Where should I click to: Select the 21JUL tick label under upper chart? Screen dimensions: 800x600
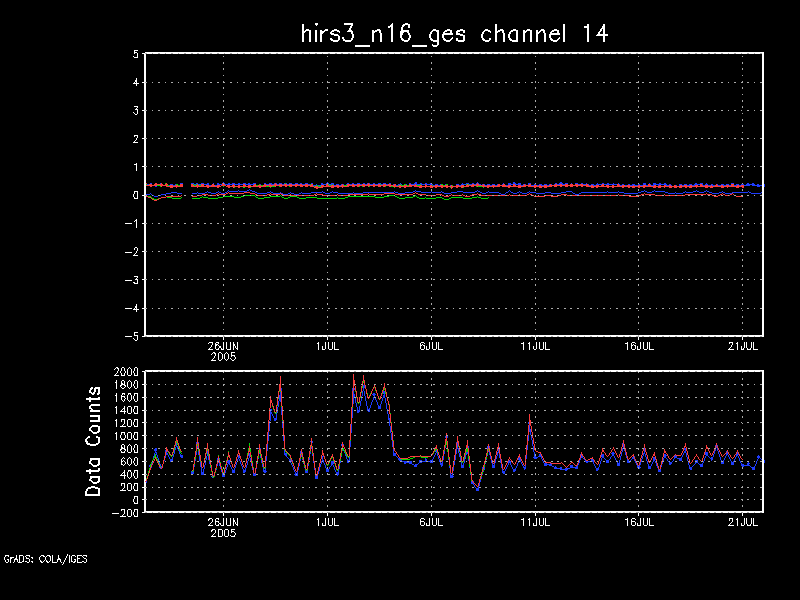pyautogui.click(x=743, y=346)
